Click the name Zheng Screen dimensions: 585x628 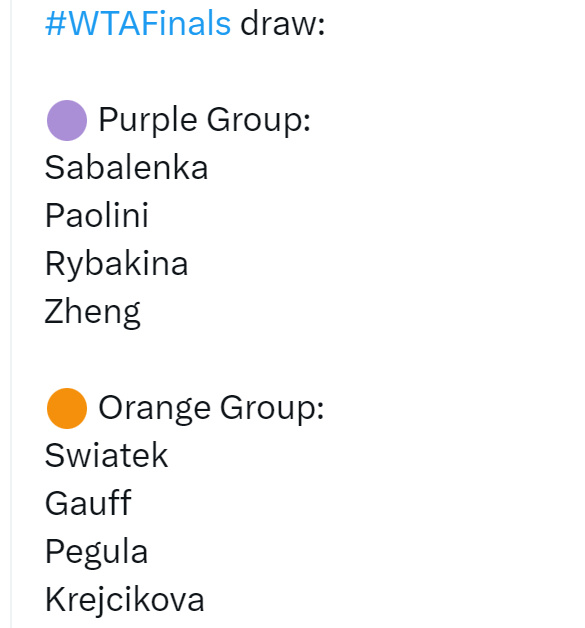point(92,312)
